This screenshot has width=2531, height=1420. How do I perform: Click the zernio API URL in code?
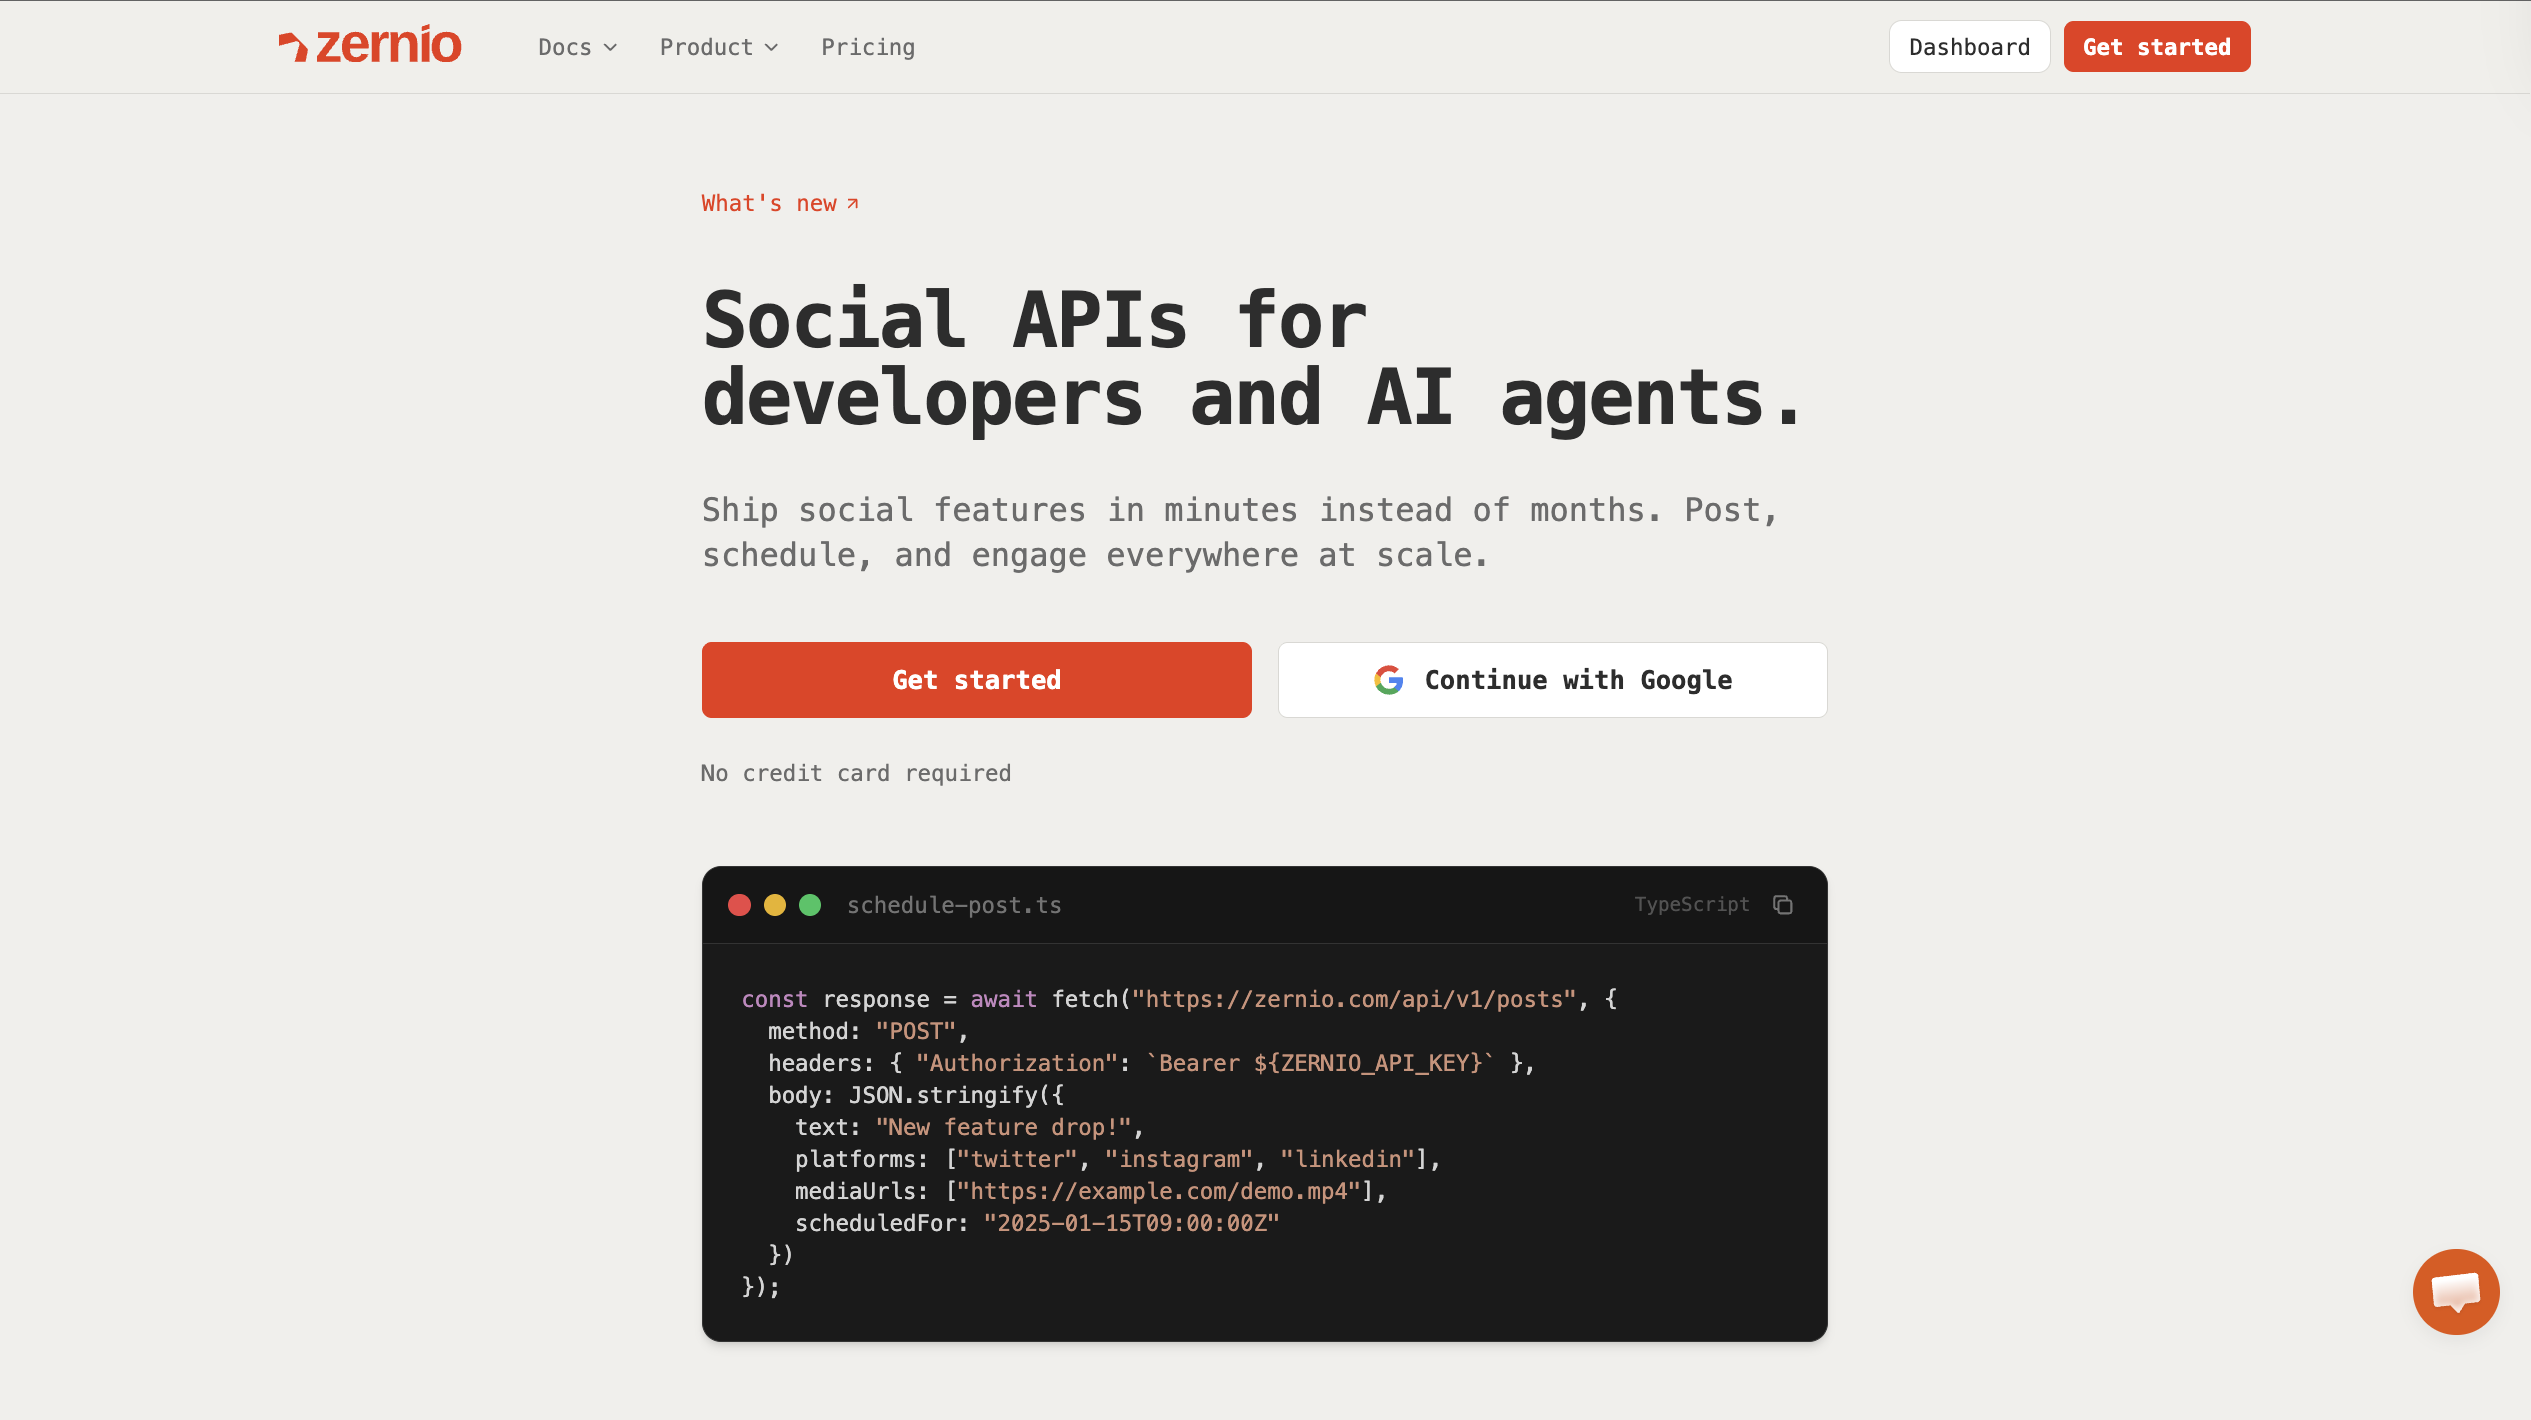[1354, 999]
